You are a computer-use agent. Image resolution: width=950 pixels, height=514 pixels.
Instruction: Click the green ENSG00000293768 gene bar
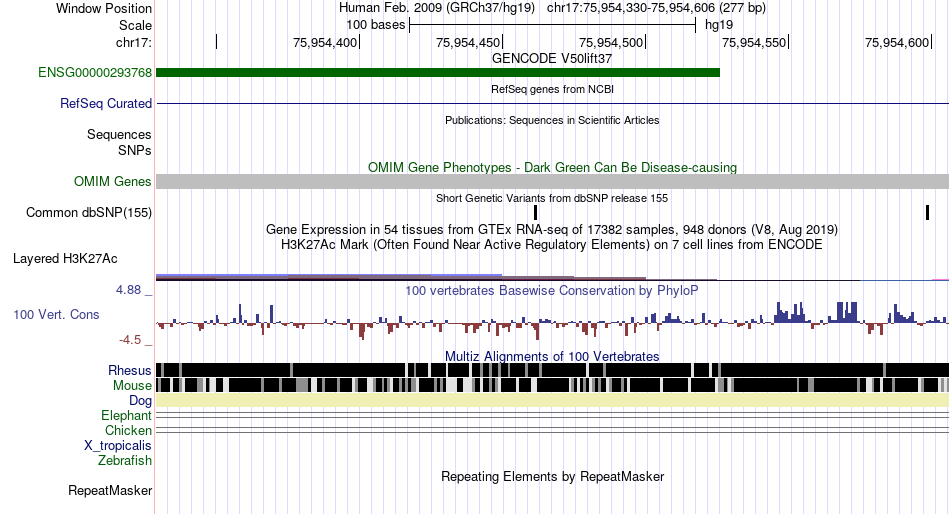click(438, 73)
